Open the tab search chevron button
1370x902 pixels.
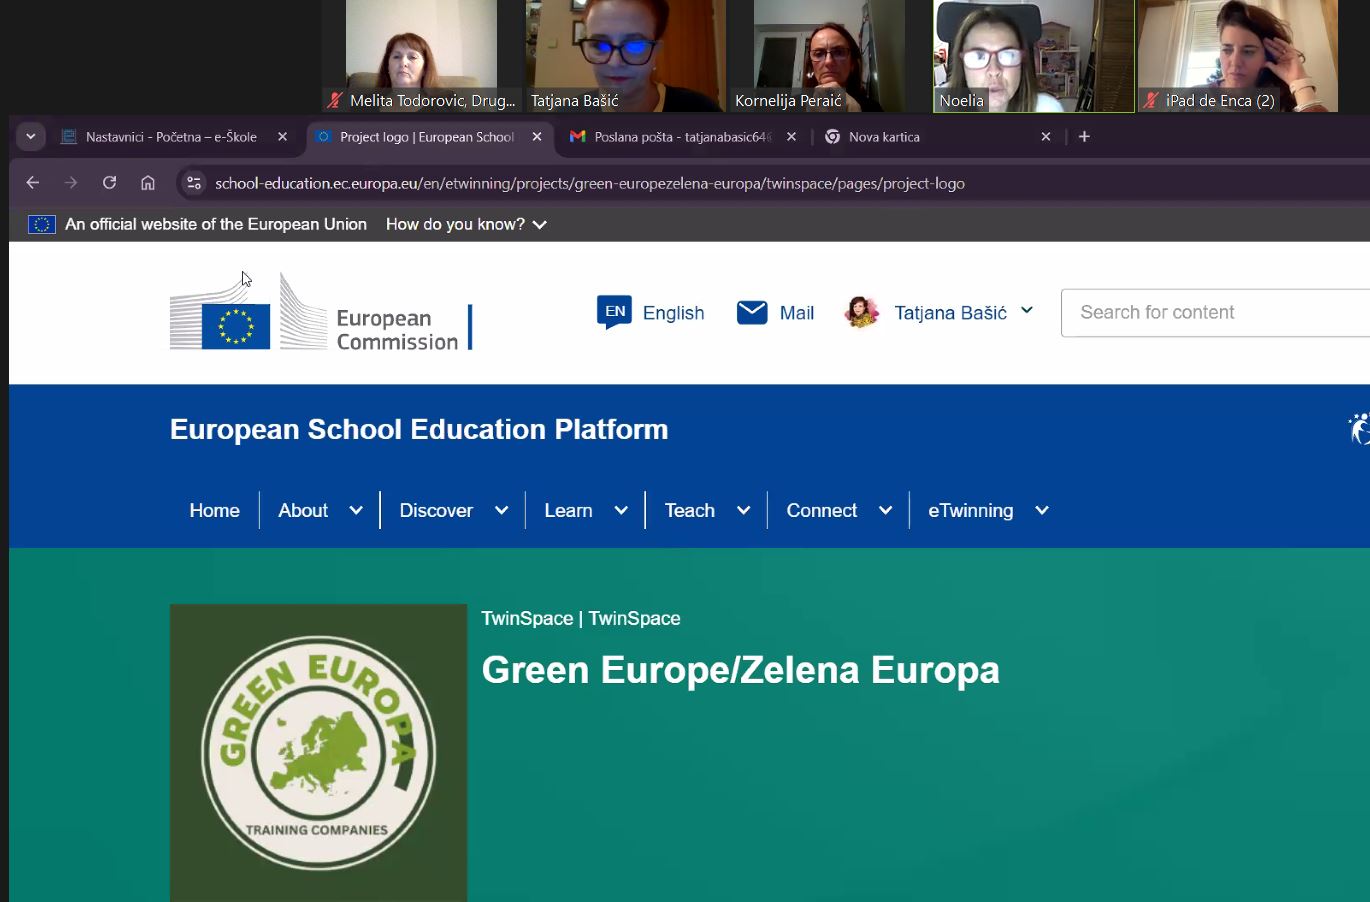[x=31, y=137]
